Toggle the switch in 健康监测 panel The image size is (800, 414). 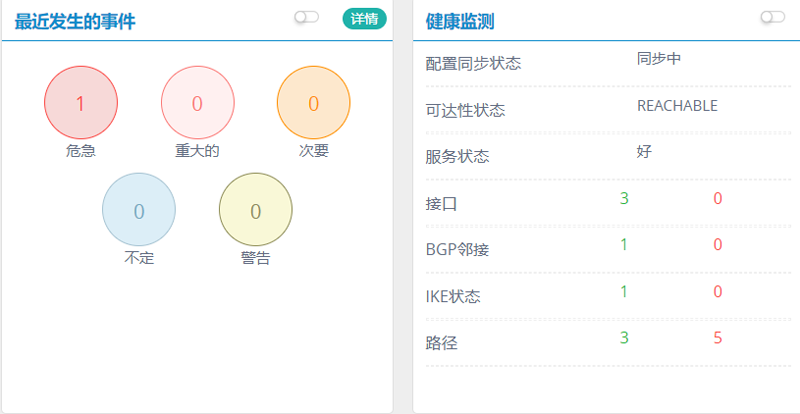[772, 17]
